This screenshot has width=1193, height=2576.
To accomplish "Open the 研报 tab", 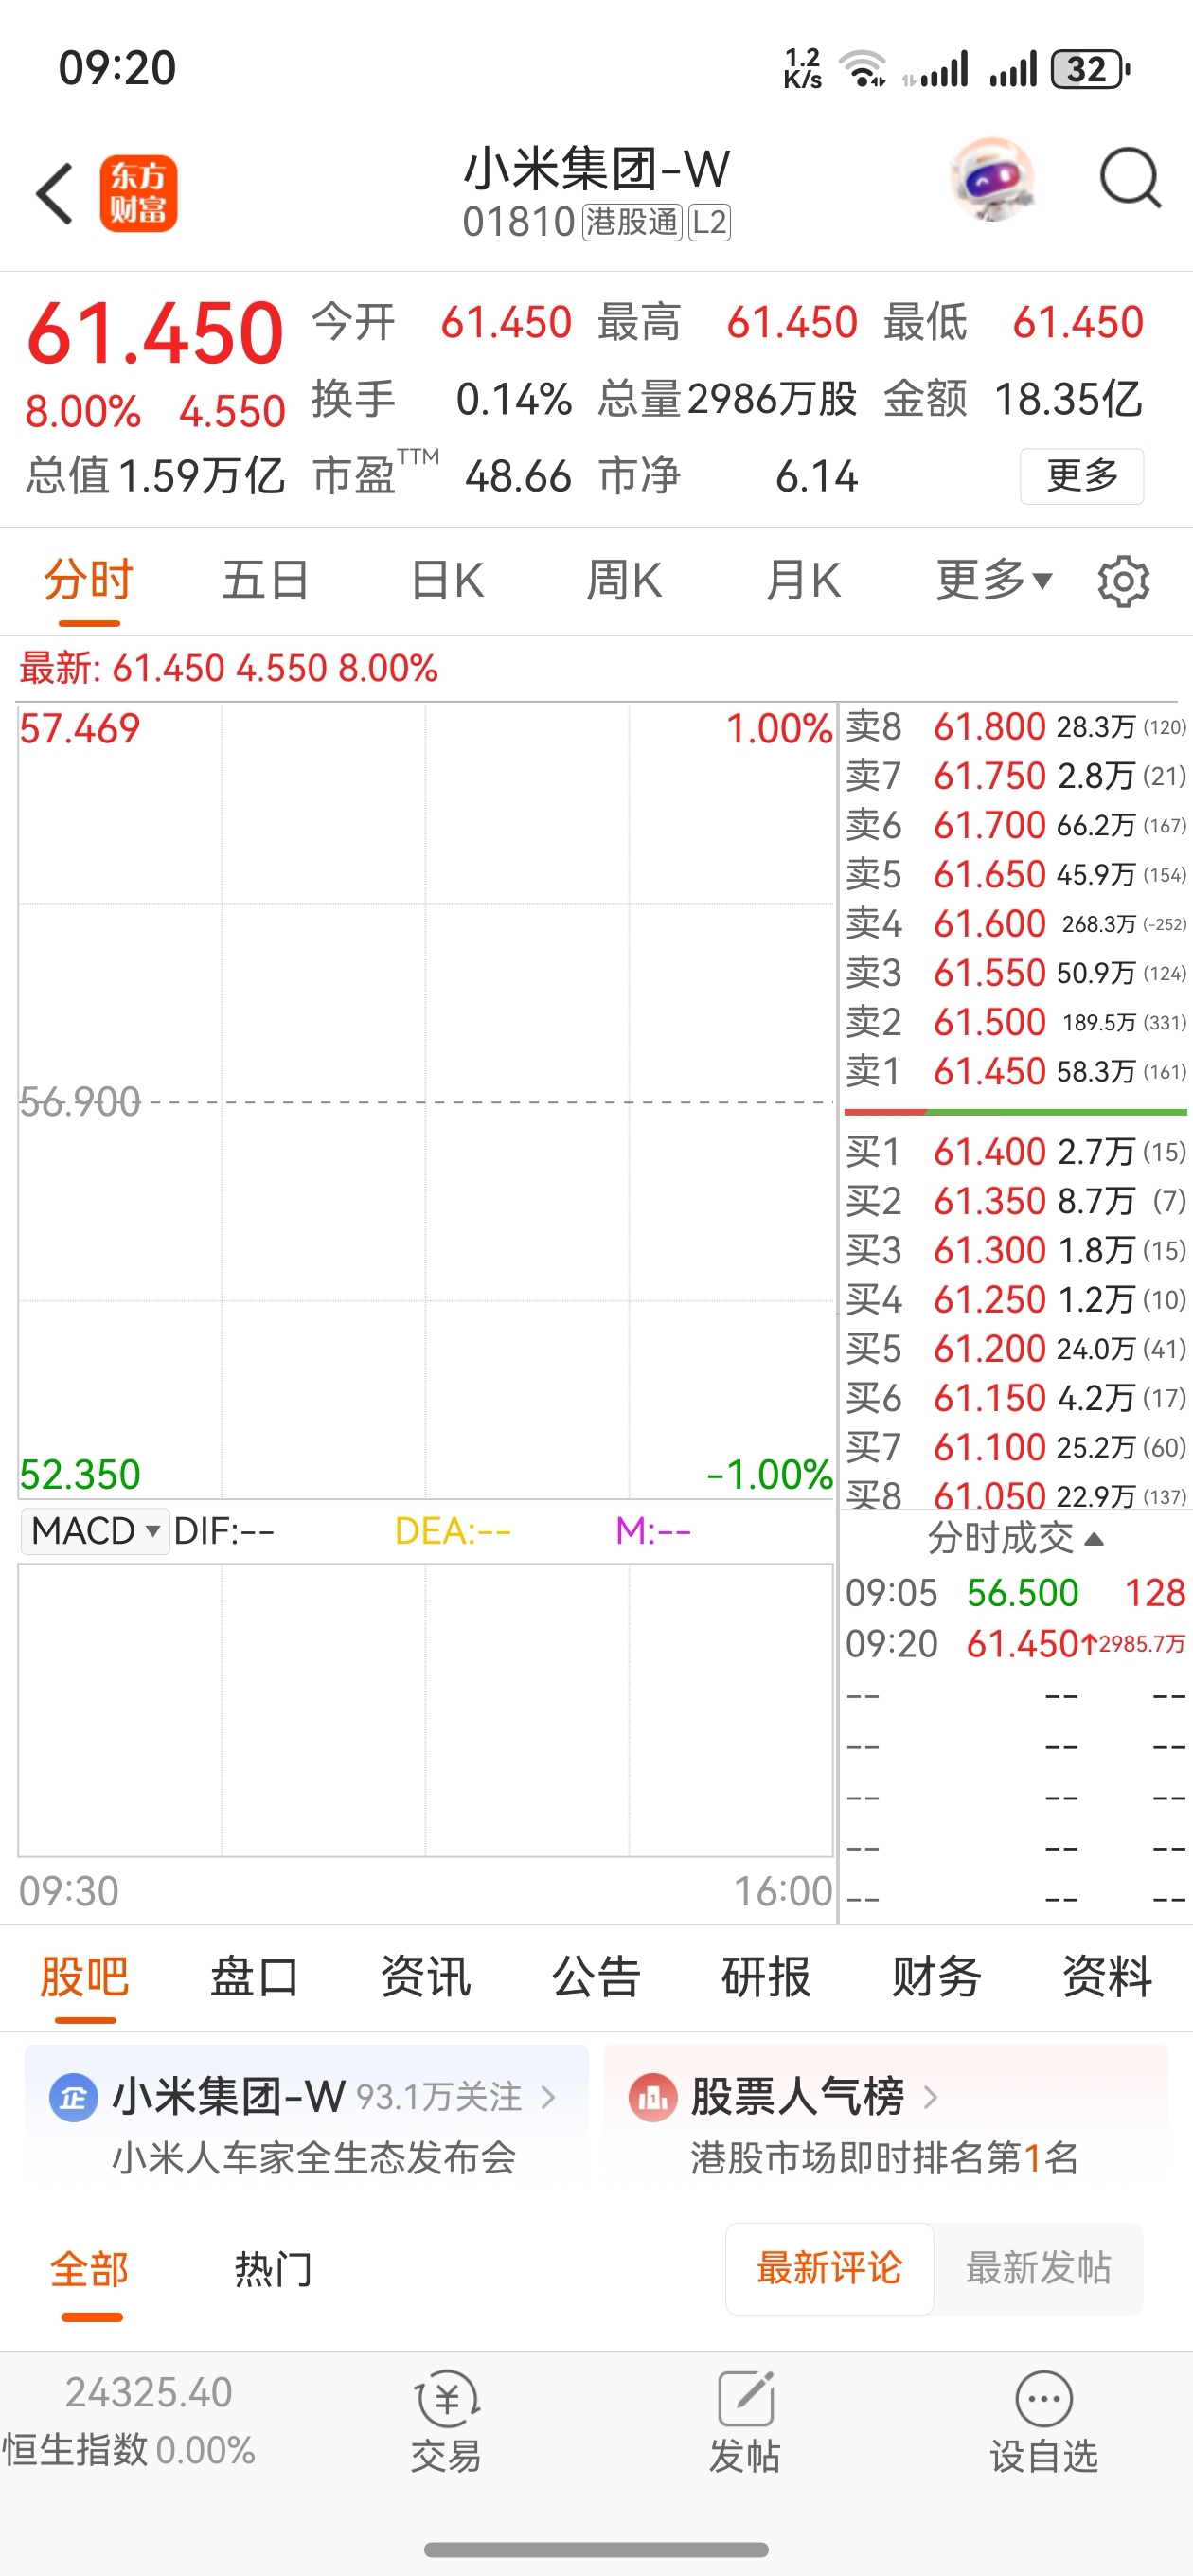I will point(766,1977).
